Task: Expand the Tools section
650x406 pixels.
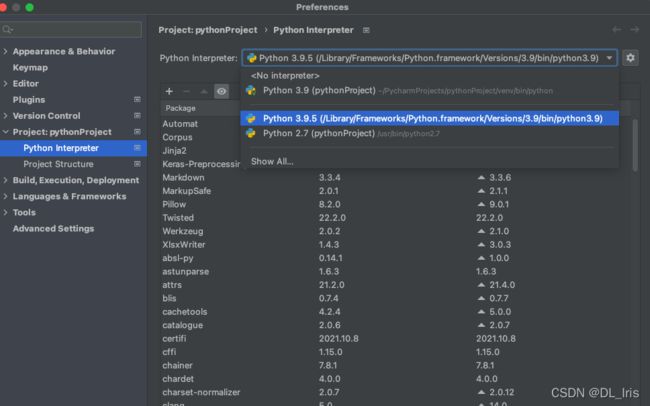Action: 5,212
